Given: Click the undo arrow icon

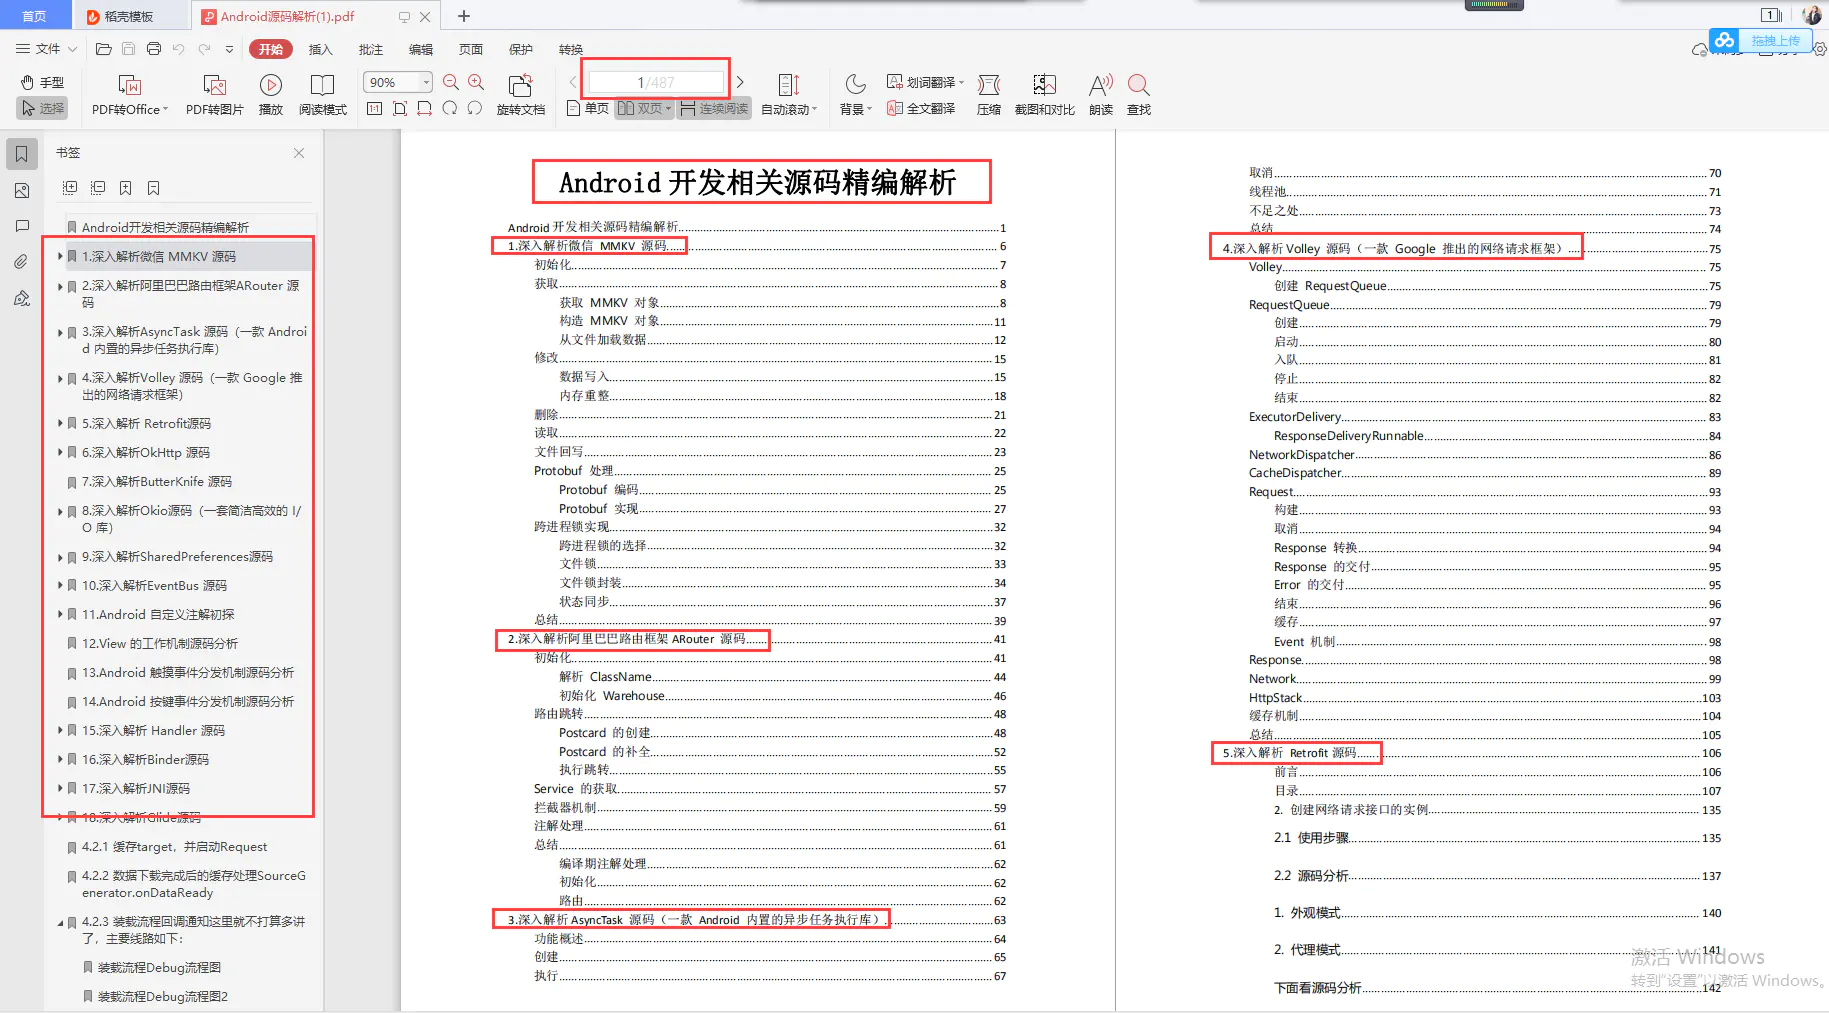Looking at the screenshot, I should [179, 49].
